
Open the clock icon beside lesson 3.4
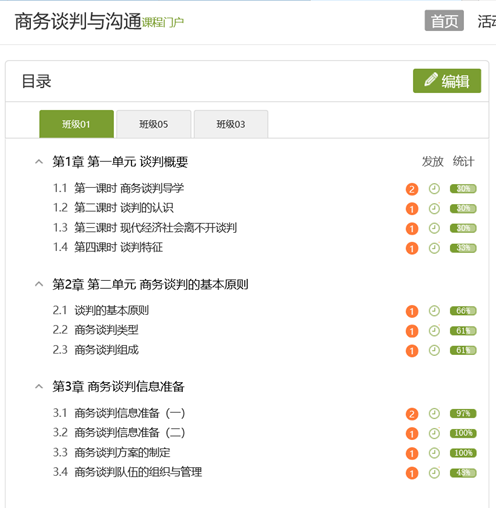point(434,473)
